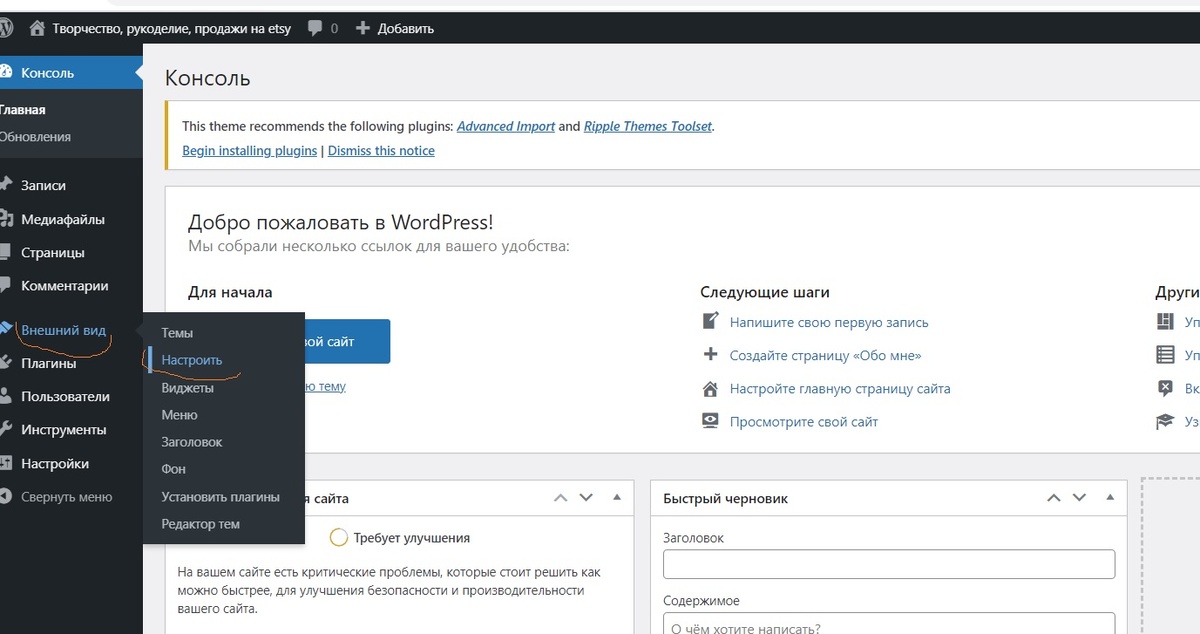This screenshot has height=634, width=1200.
Task: Collapse the site health widget panel
Action: [x=617, y=497]
